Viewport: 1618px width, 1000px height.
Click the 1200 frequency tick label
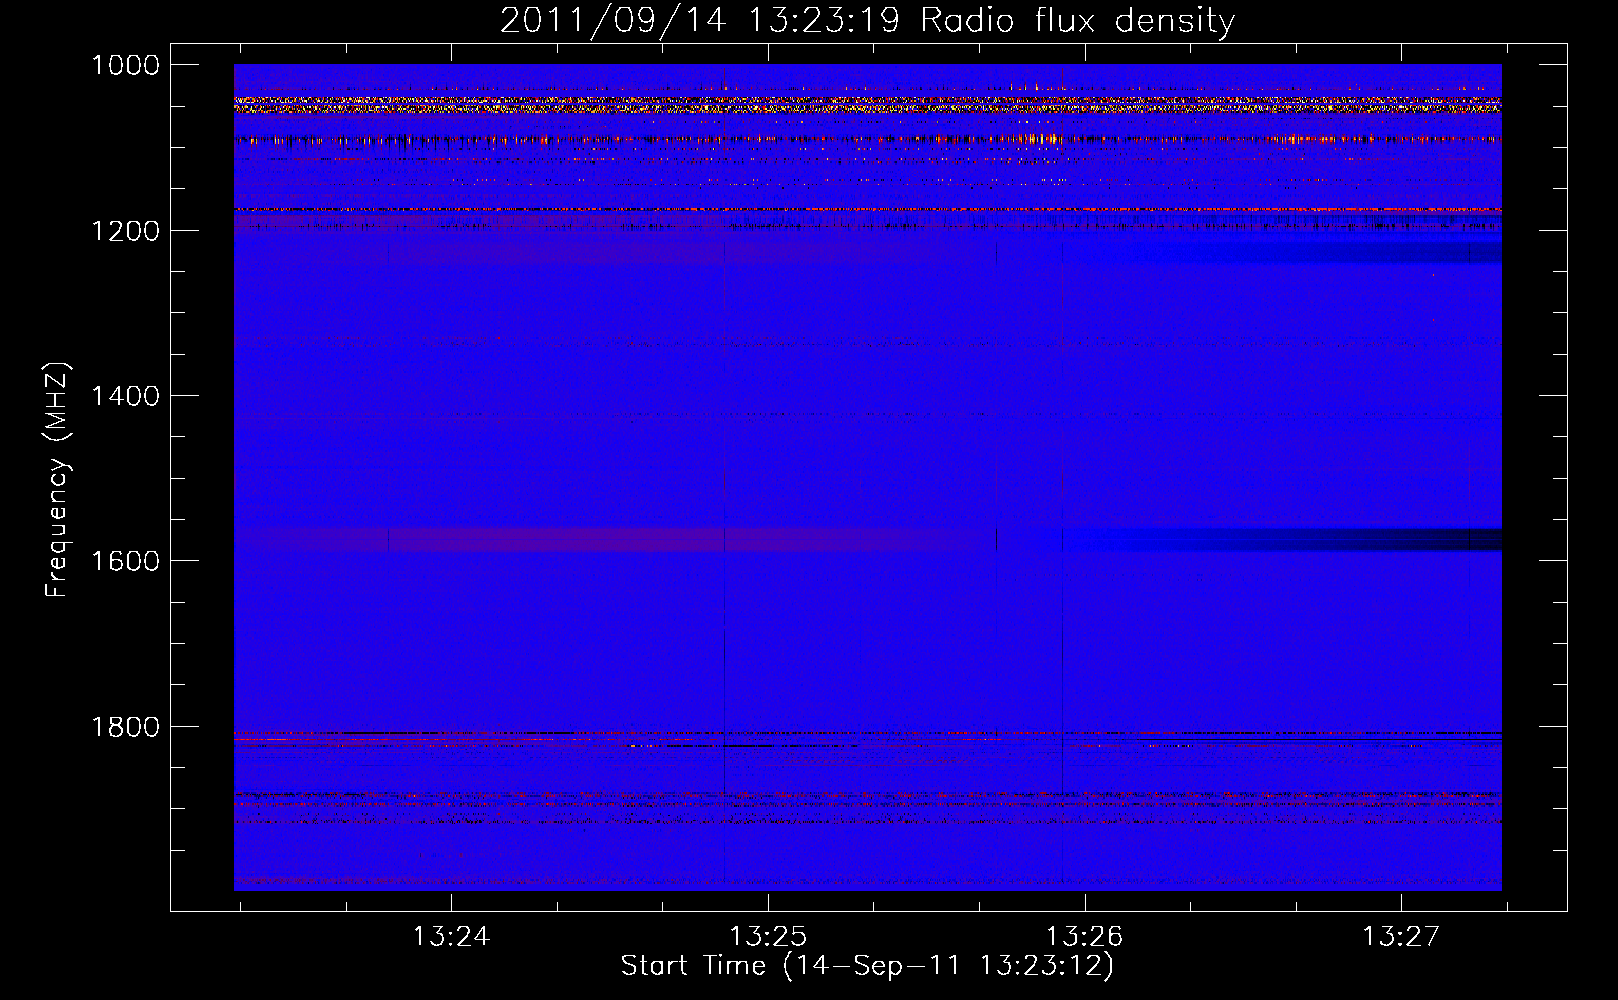click(x=125, y=231)
